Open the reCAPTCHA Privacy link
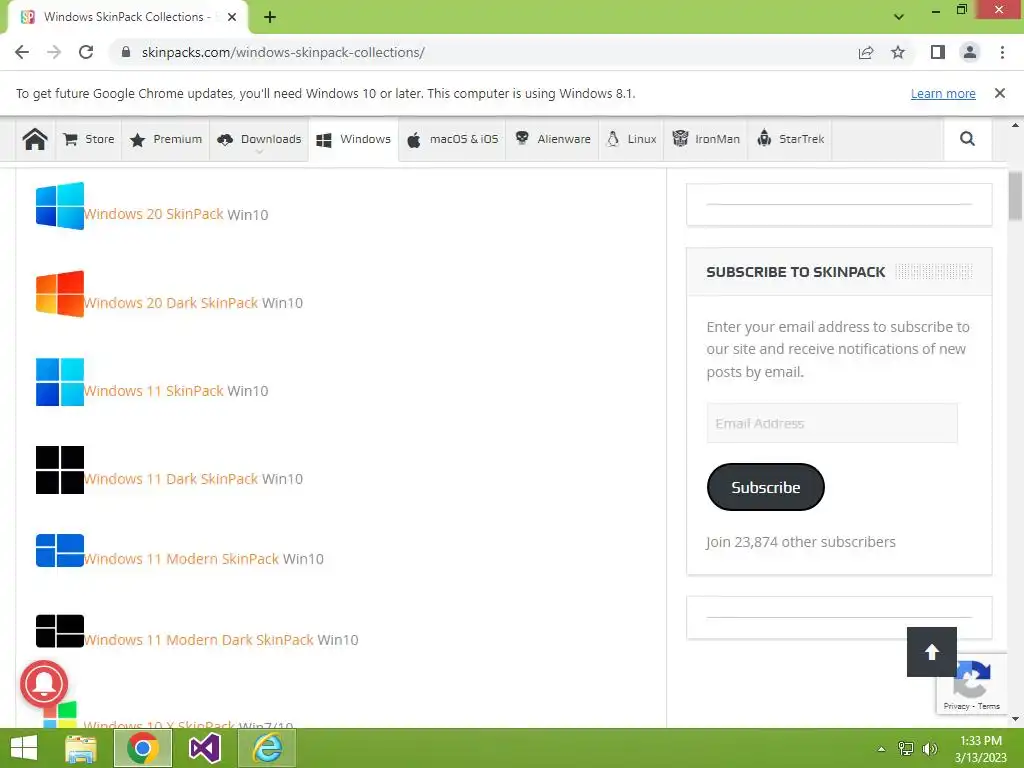 (956, 706)
